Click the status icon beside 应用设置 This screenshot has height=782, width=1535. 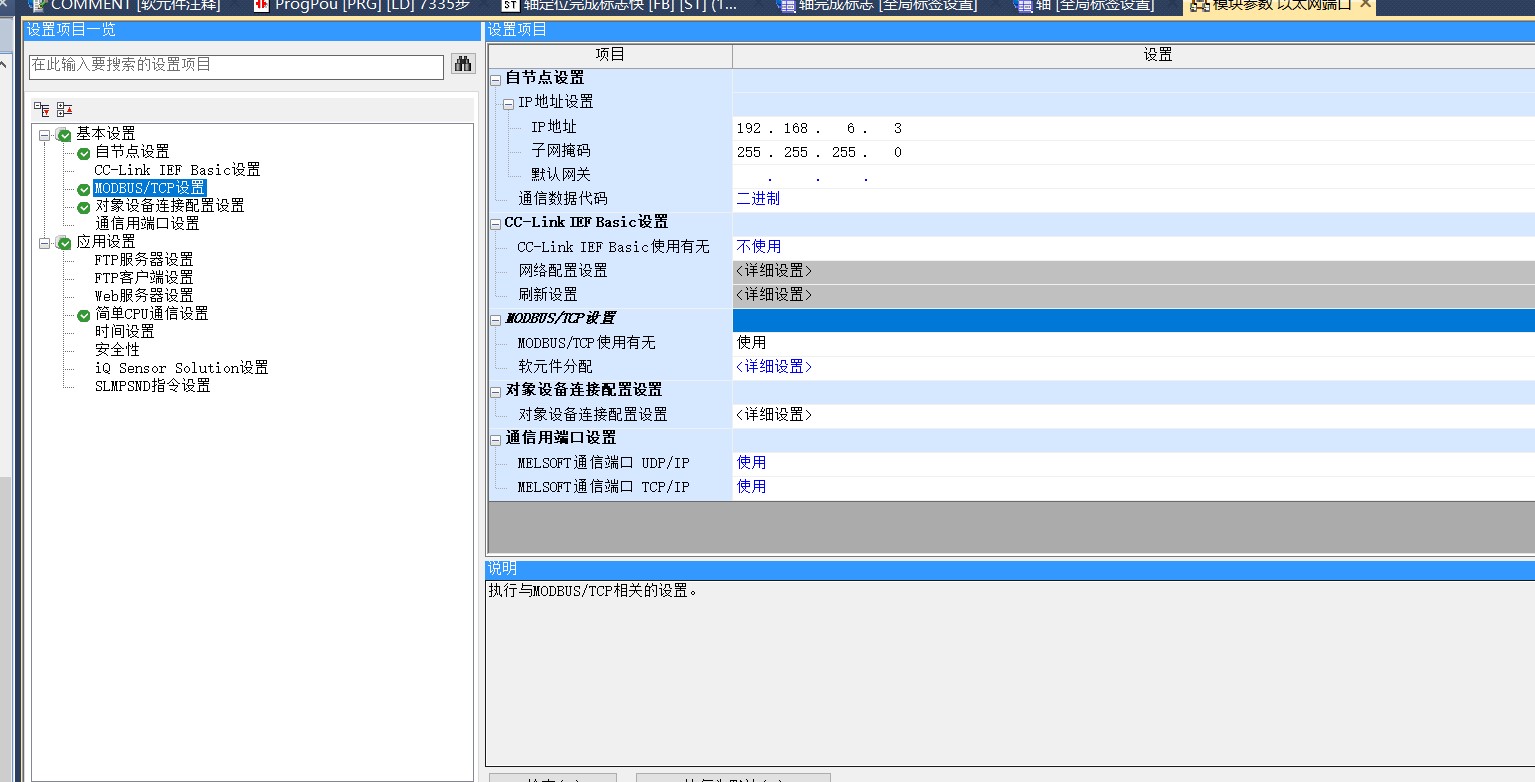[65, 243]
